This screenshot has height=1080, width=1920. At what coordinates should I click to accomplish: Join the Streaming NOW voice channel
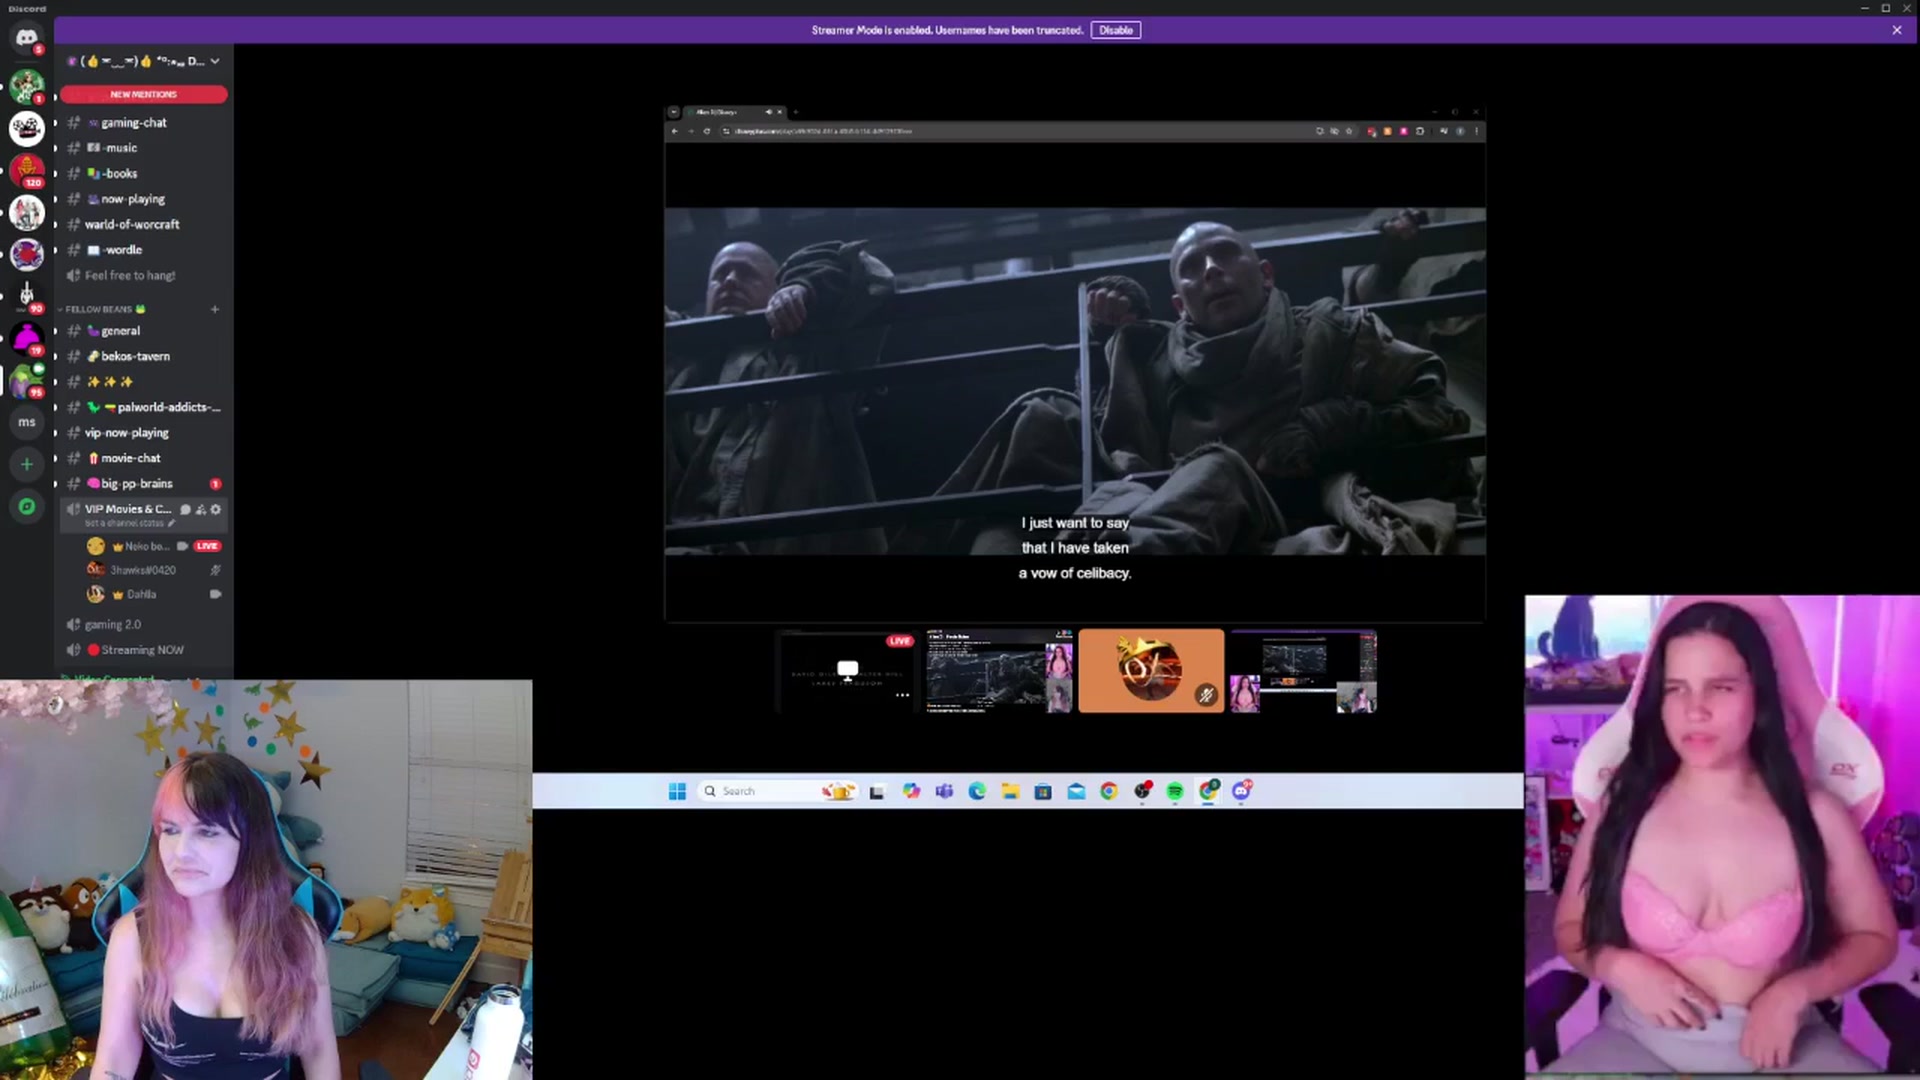click(144, 650)
